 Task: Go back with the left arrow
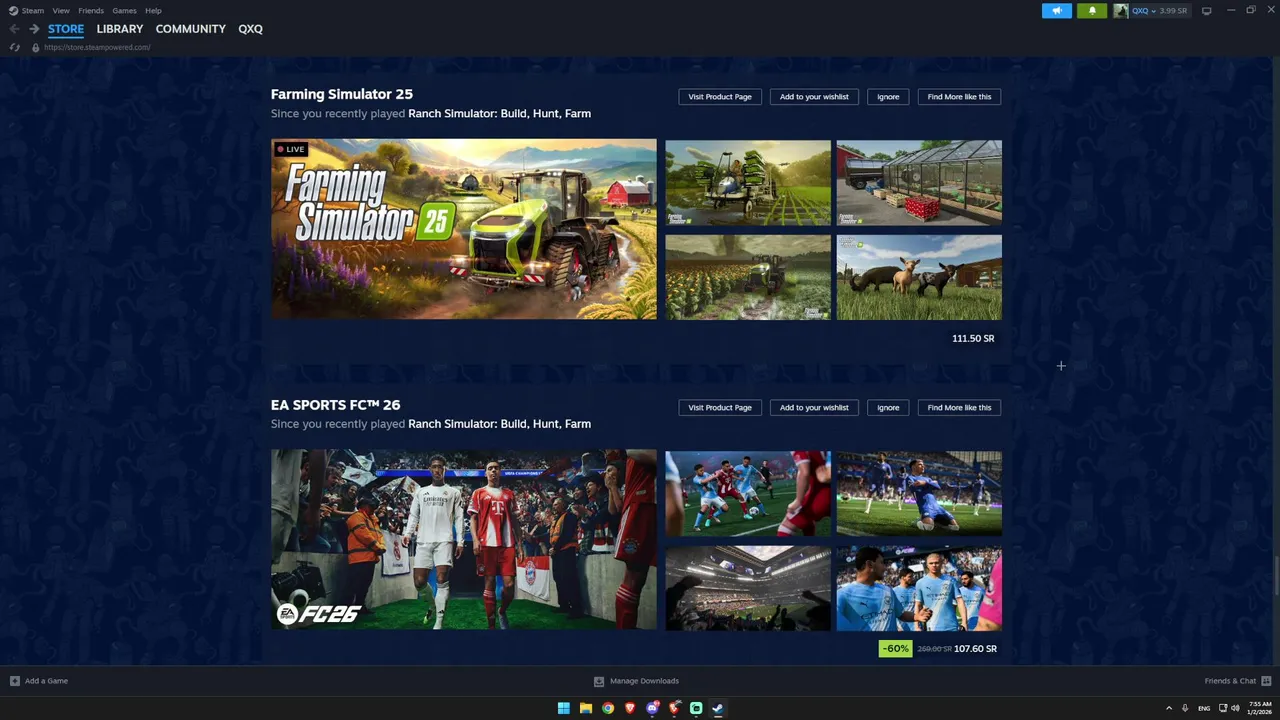click(14, 29)
